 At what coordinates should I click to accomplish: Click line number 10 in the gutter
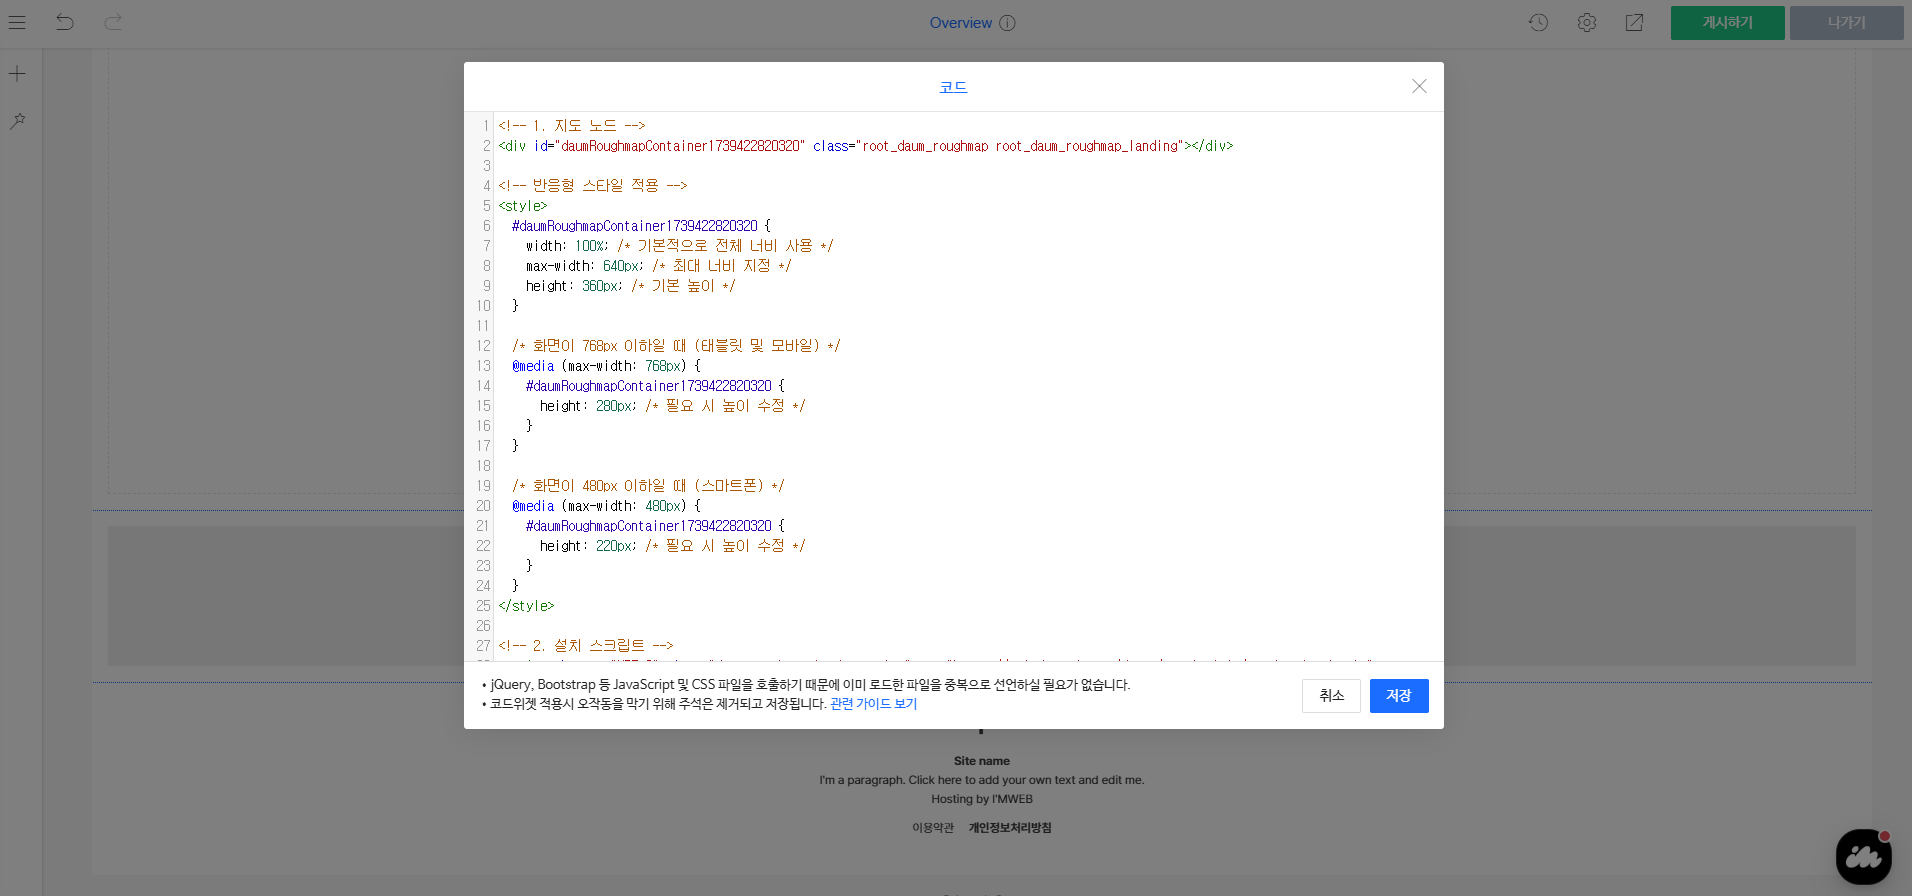pyautogui.click(x=483, y=306)
